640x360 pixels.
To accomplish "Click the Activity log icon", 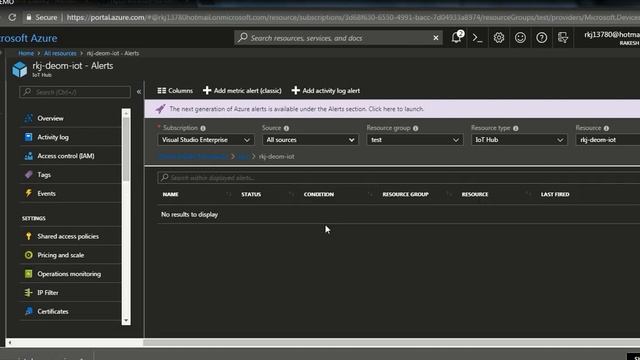I will pos(28,137).
